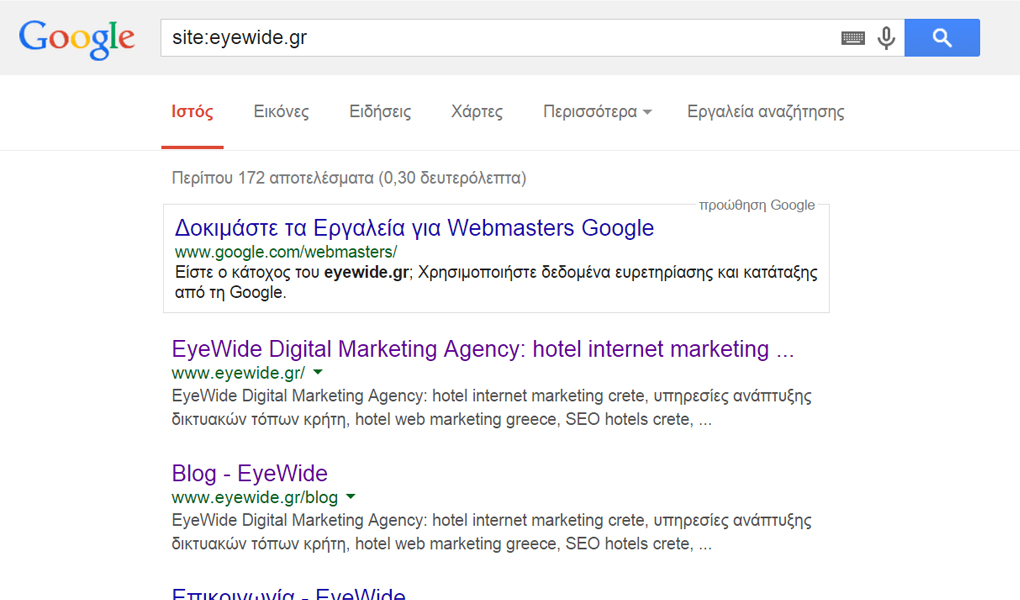
Task: Open the on-screen keyboard icon
Action: click(x=852, y=37)
